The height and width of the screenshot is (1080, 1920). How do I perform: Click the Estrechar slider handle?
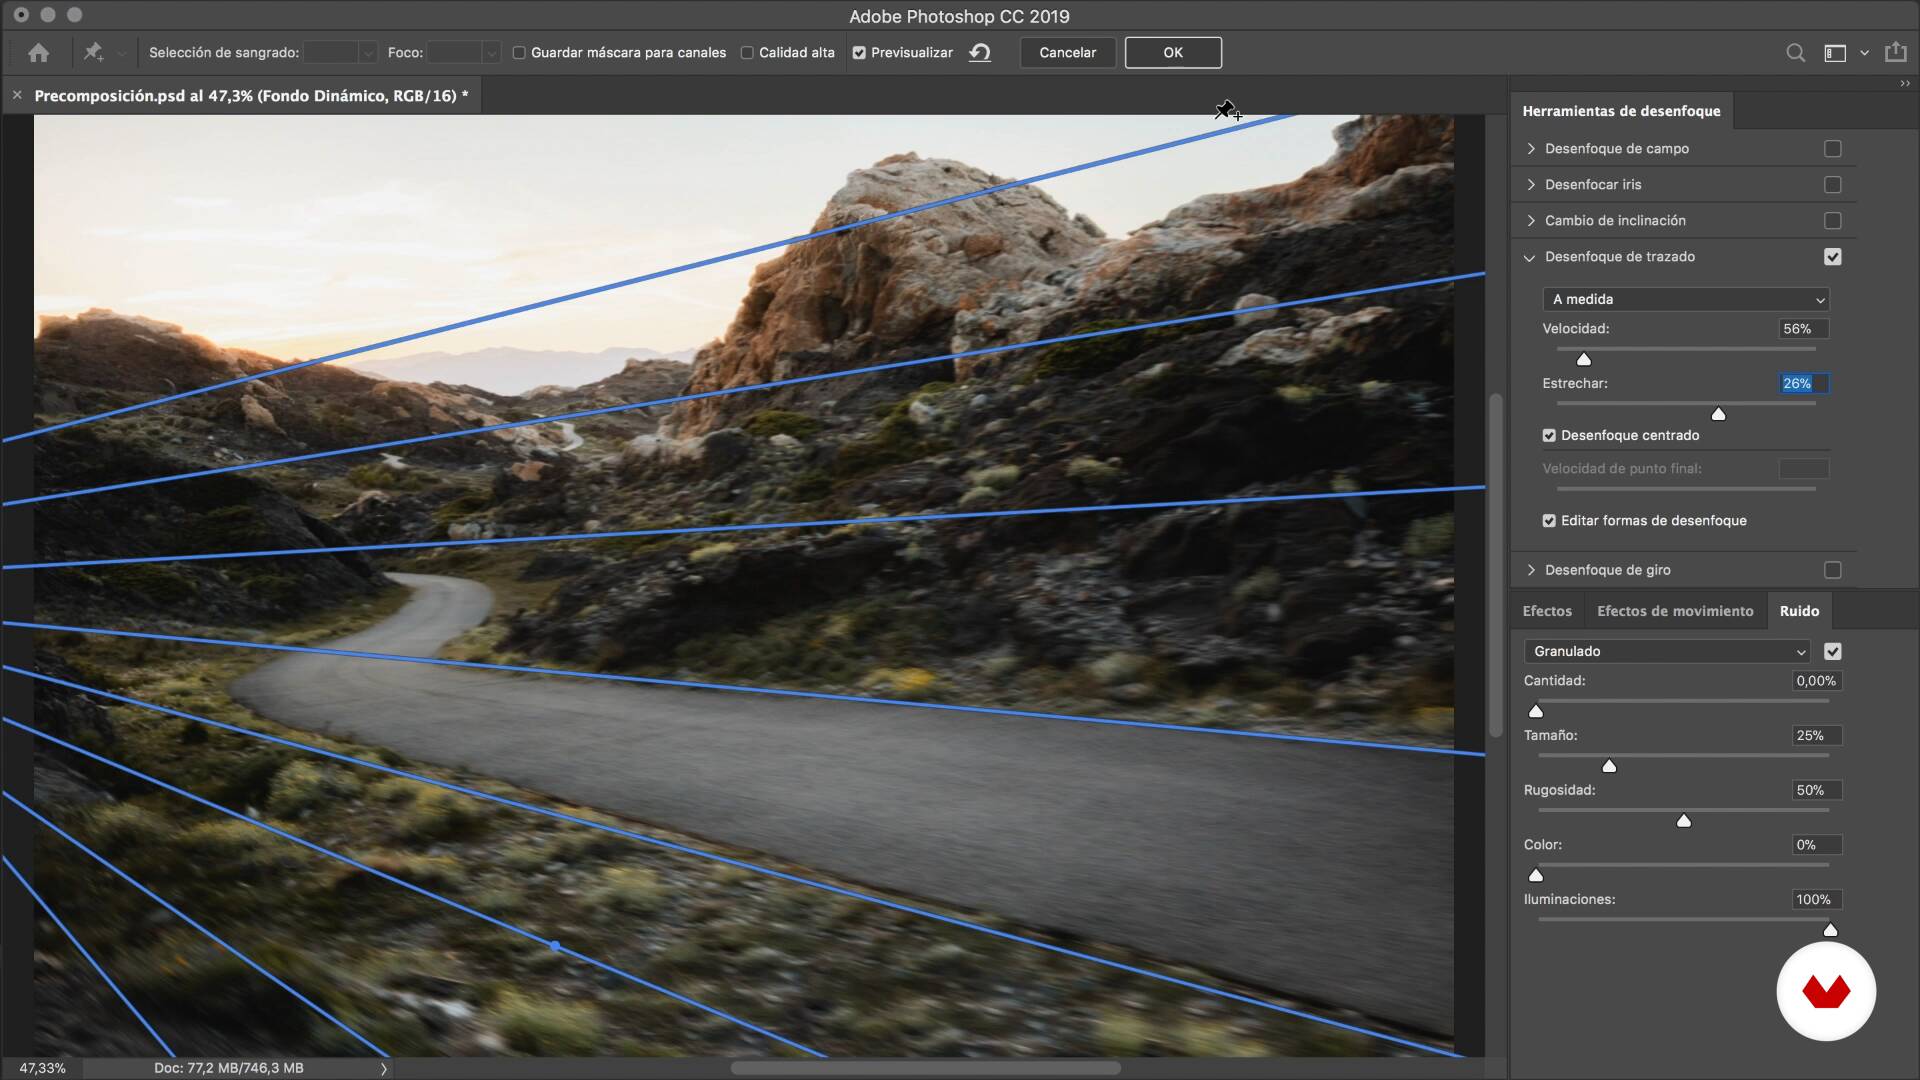coord(1718,414)
